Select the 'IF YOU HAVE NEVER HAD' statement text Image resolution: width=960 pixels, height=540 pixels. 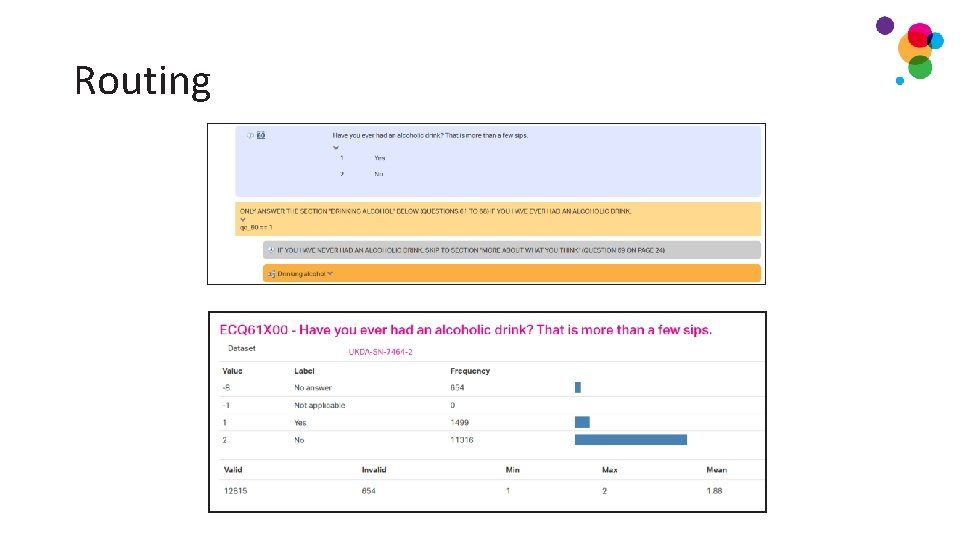point(471,250)
